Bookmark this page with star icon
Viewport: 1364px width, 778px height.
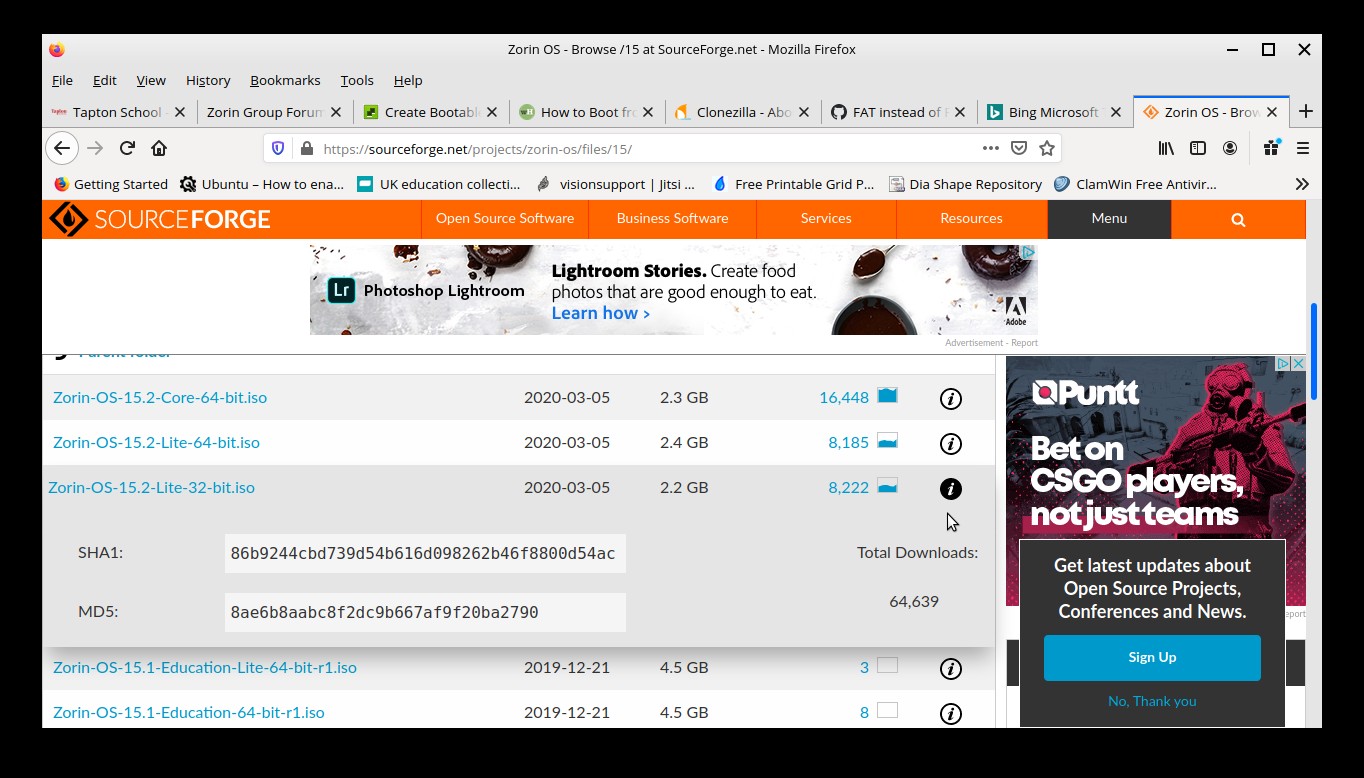[x=1047, y=148]
